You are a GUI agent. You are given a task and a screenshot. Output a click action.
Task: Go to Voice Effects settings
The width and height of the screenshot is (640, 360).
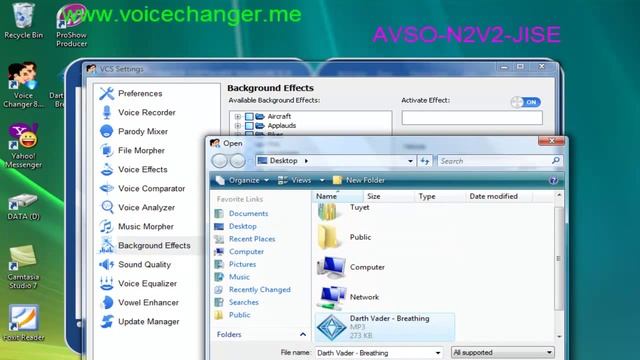coord(133,169)
